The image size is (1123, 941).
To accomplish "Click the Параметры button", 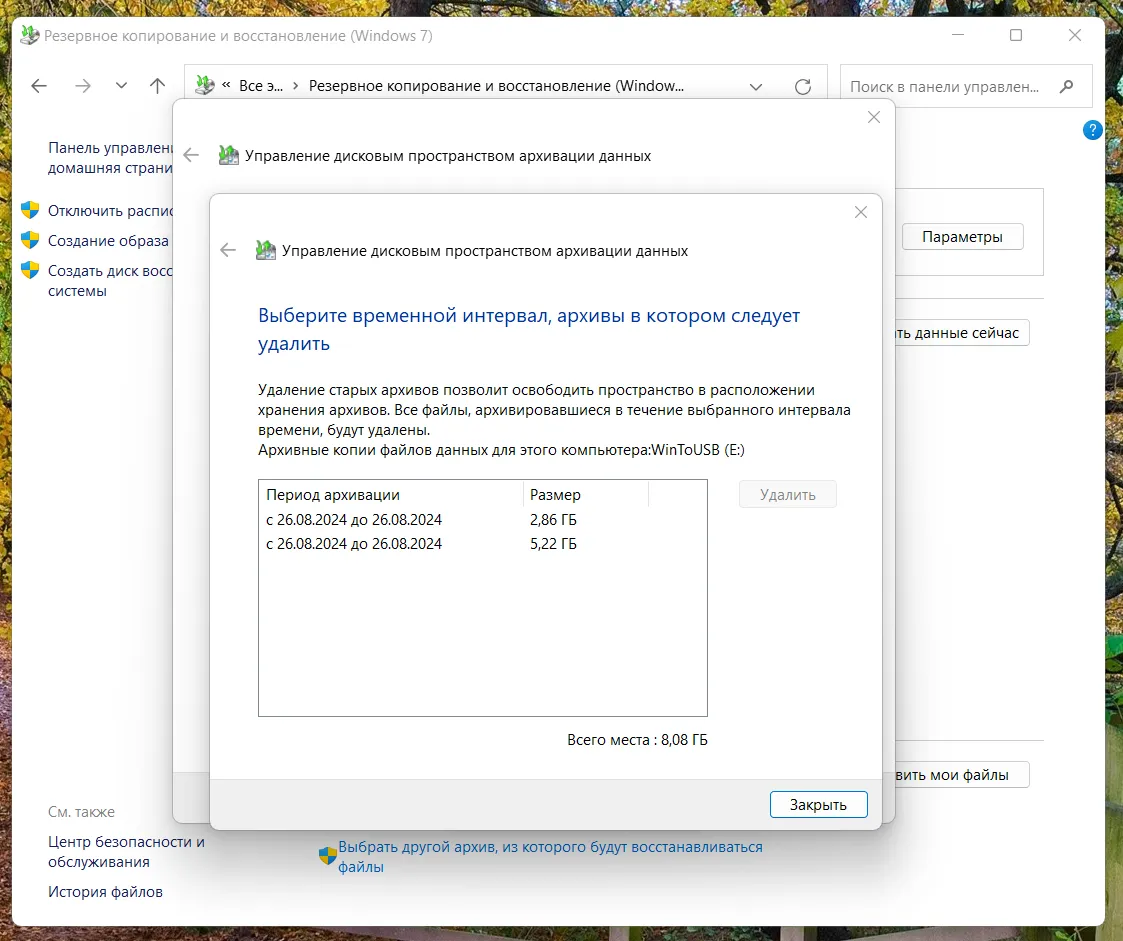I will click(x=962, y=237).
